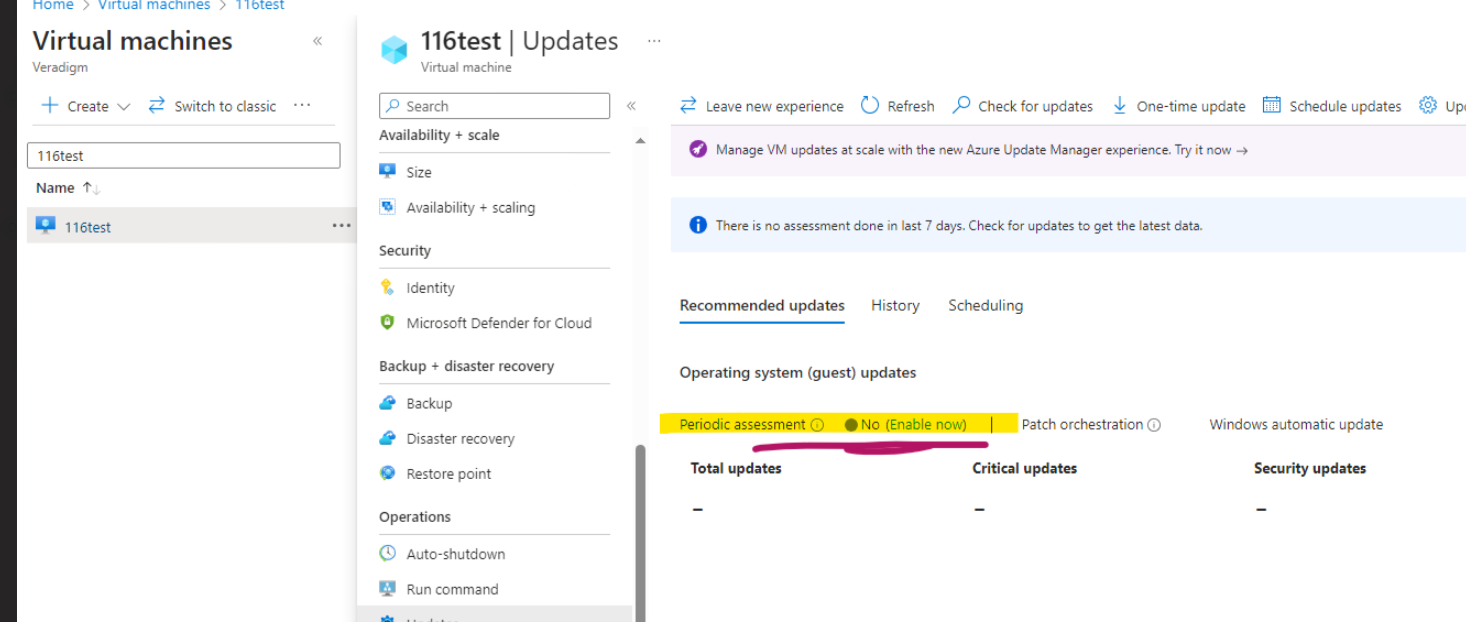Click the Try it now link
The width and height of the screenshot is (1466, 622).
point(1211,150)
